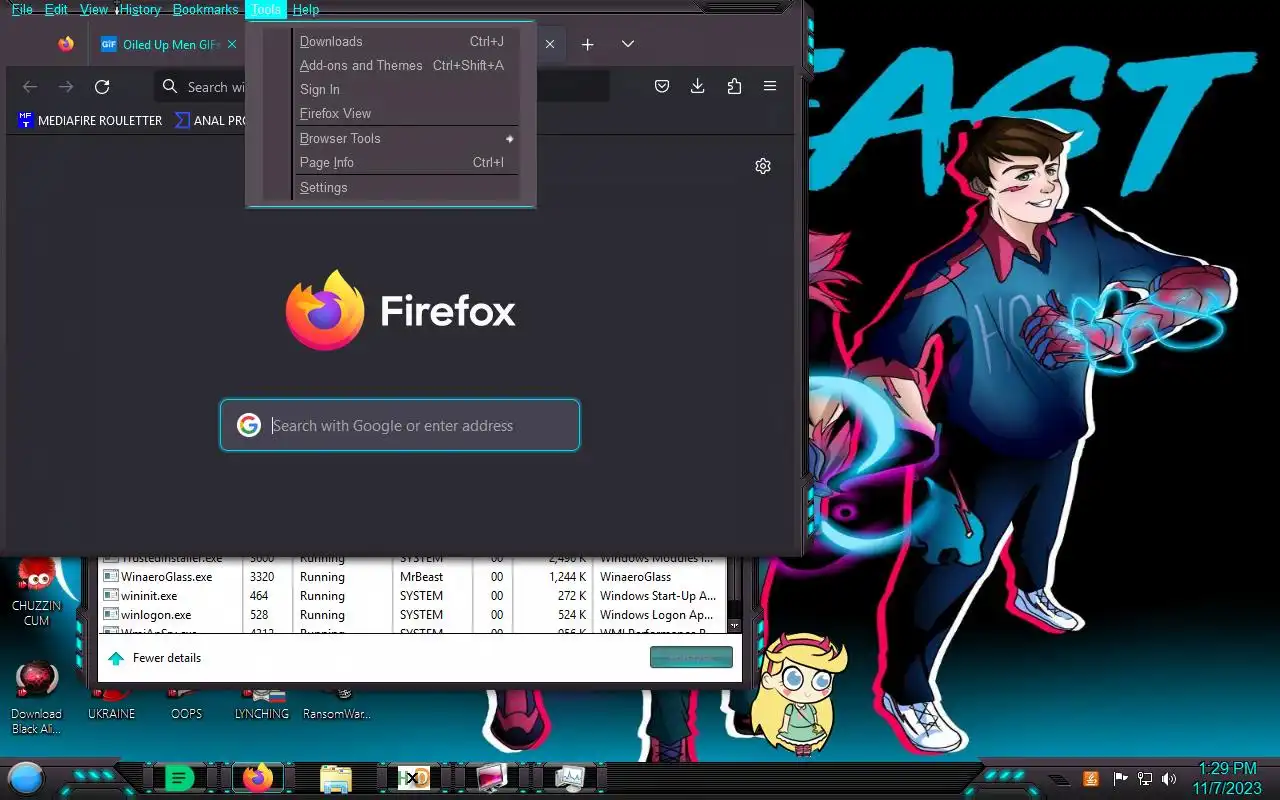Image resolution: width=1280 pixels, height=800 pixels.
Task: Close the open Tools menu via its title
Action: pos(266,9)
